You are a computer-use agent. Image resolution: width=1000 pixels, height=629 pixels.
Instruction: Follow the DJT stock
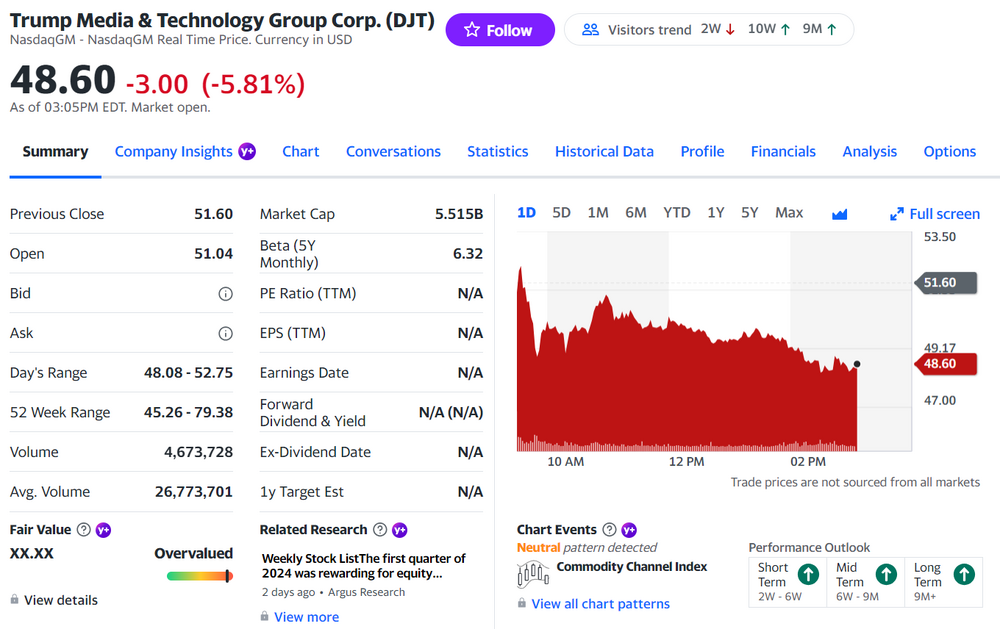(499, 30)
